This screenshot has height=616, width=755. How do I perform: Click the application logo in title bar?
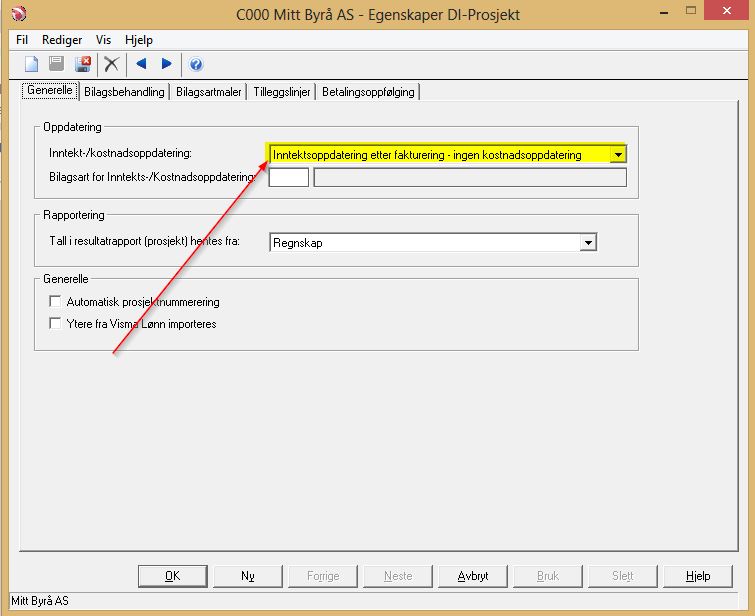[x=18, y=13]
